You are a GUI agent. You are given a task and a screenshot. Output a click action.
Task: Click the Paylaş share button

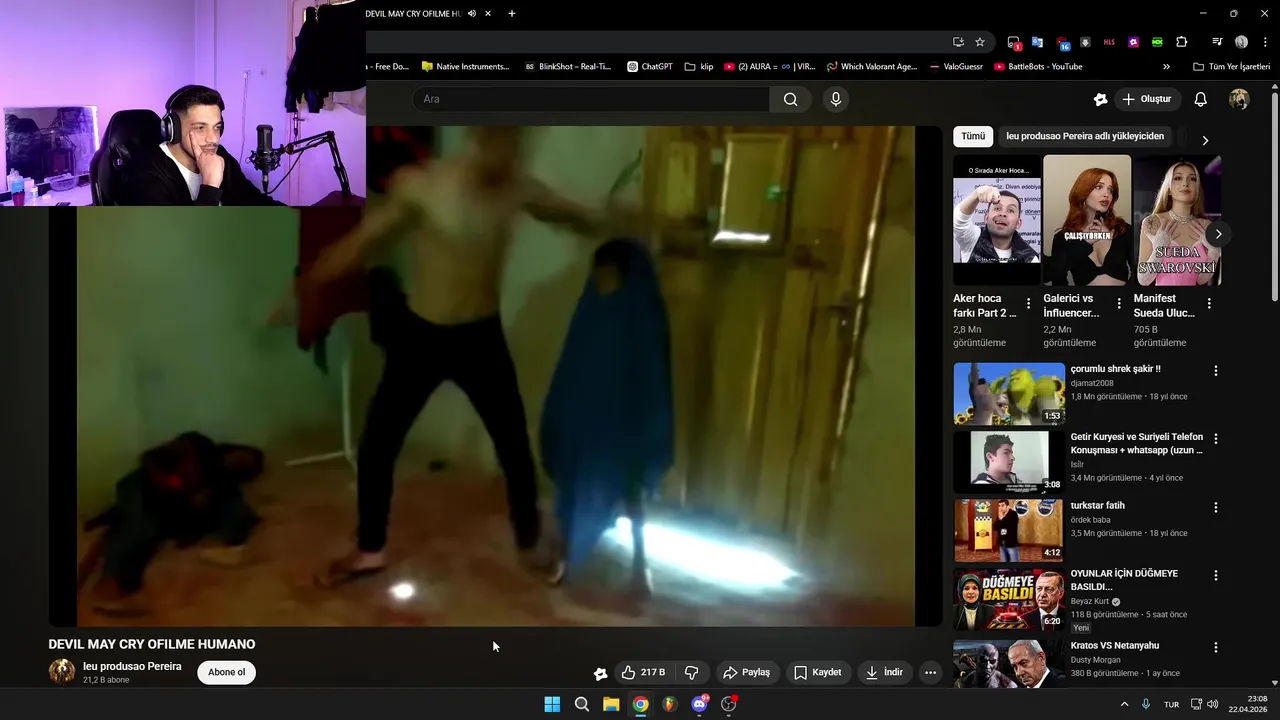[x=746, y=672]
